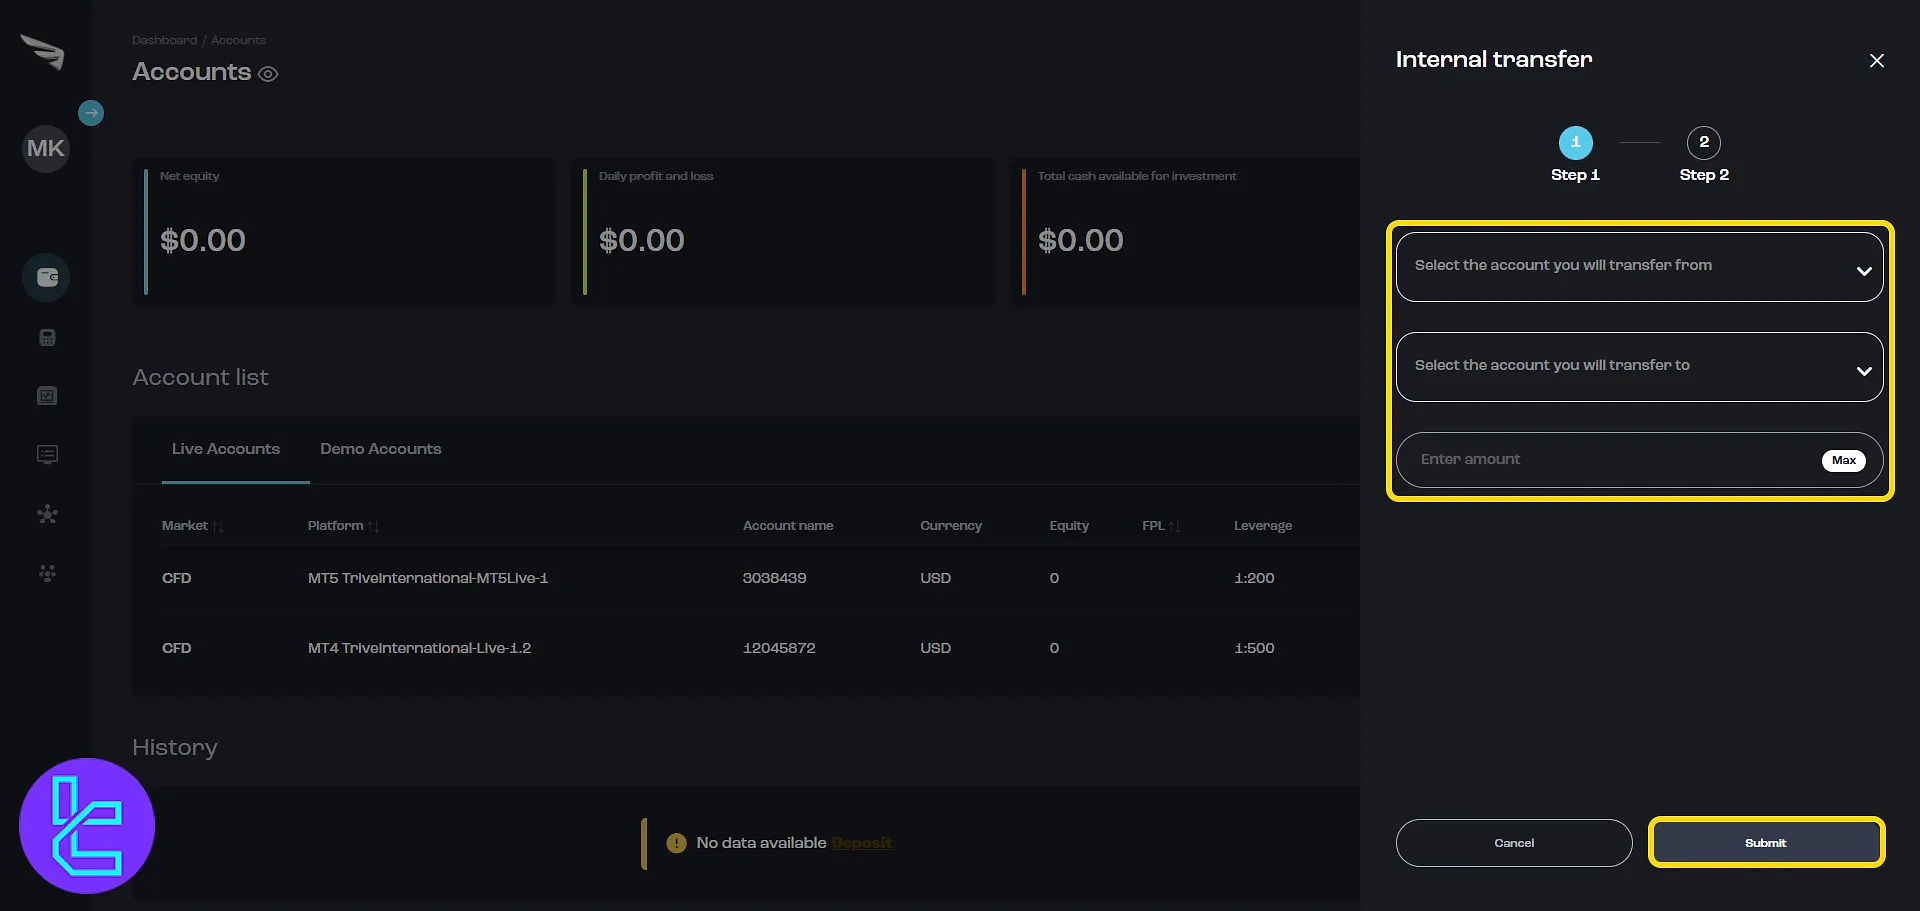
Task: Click the Equity column header
Action: tap(1069, 526)
